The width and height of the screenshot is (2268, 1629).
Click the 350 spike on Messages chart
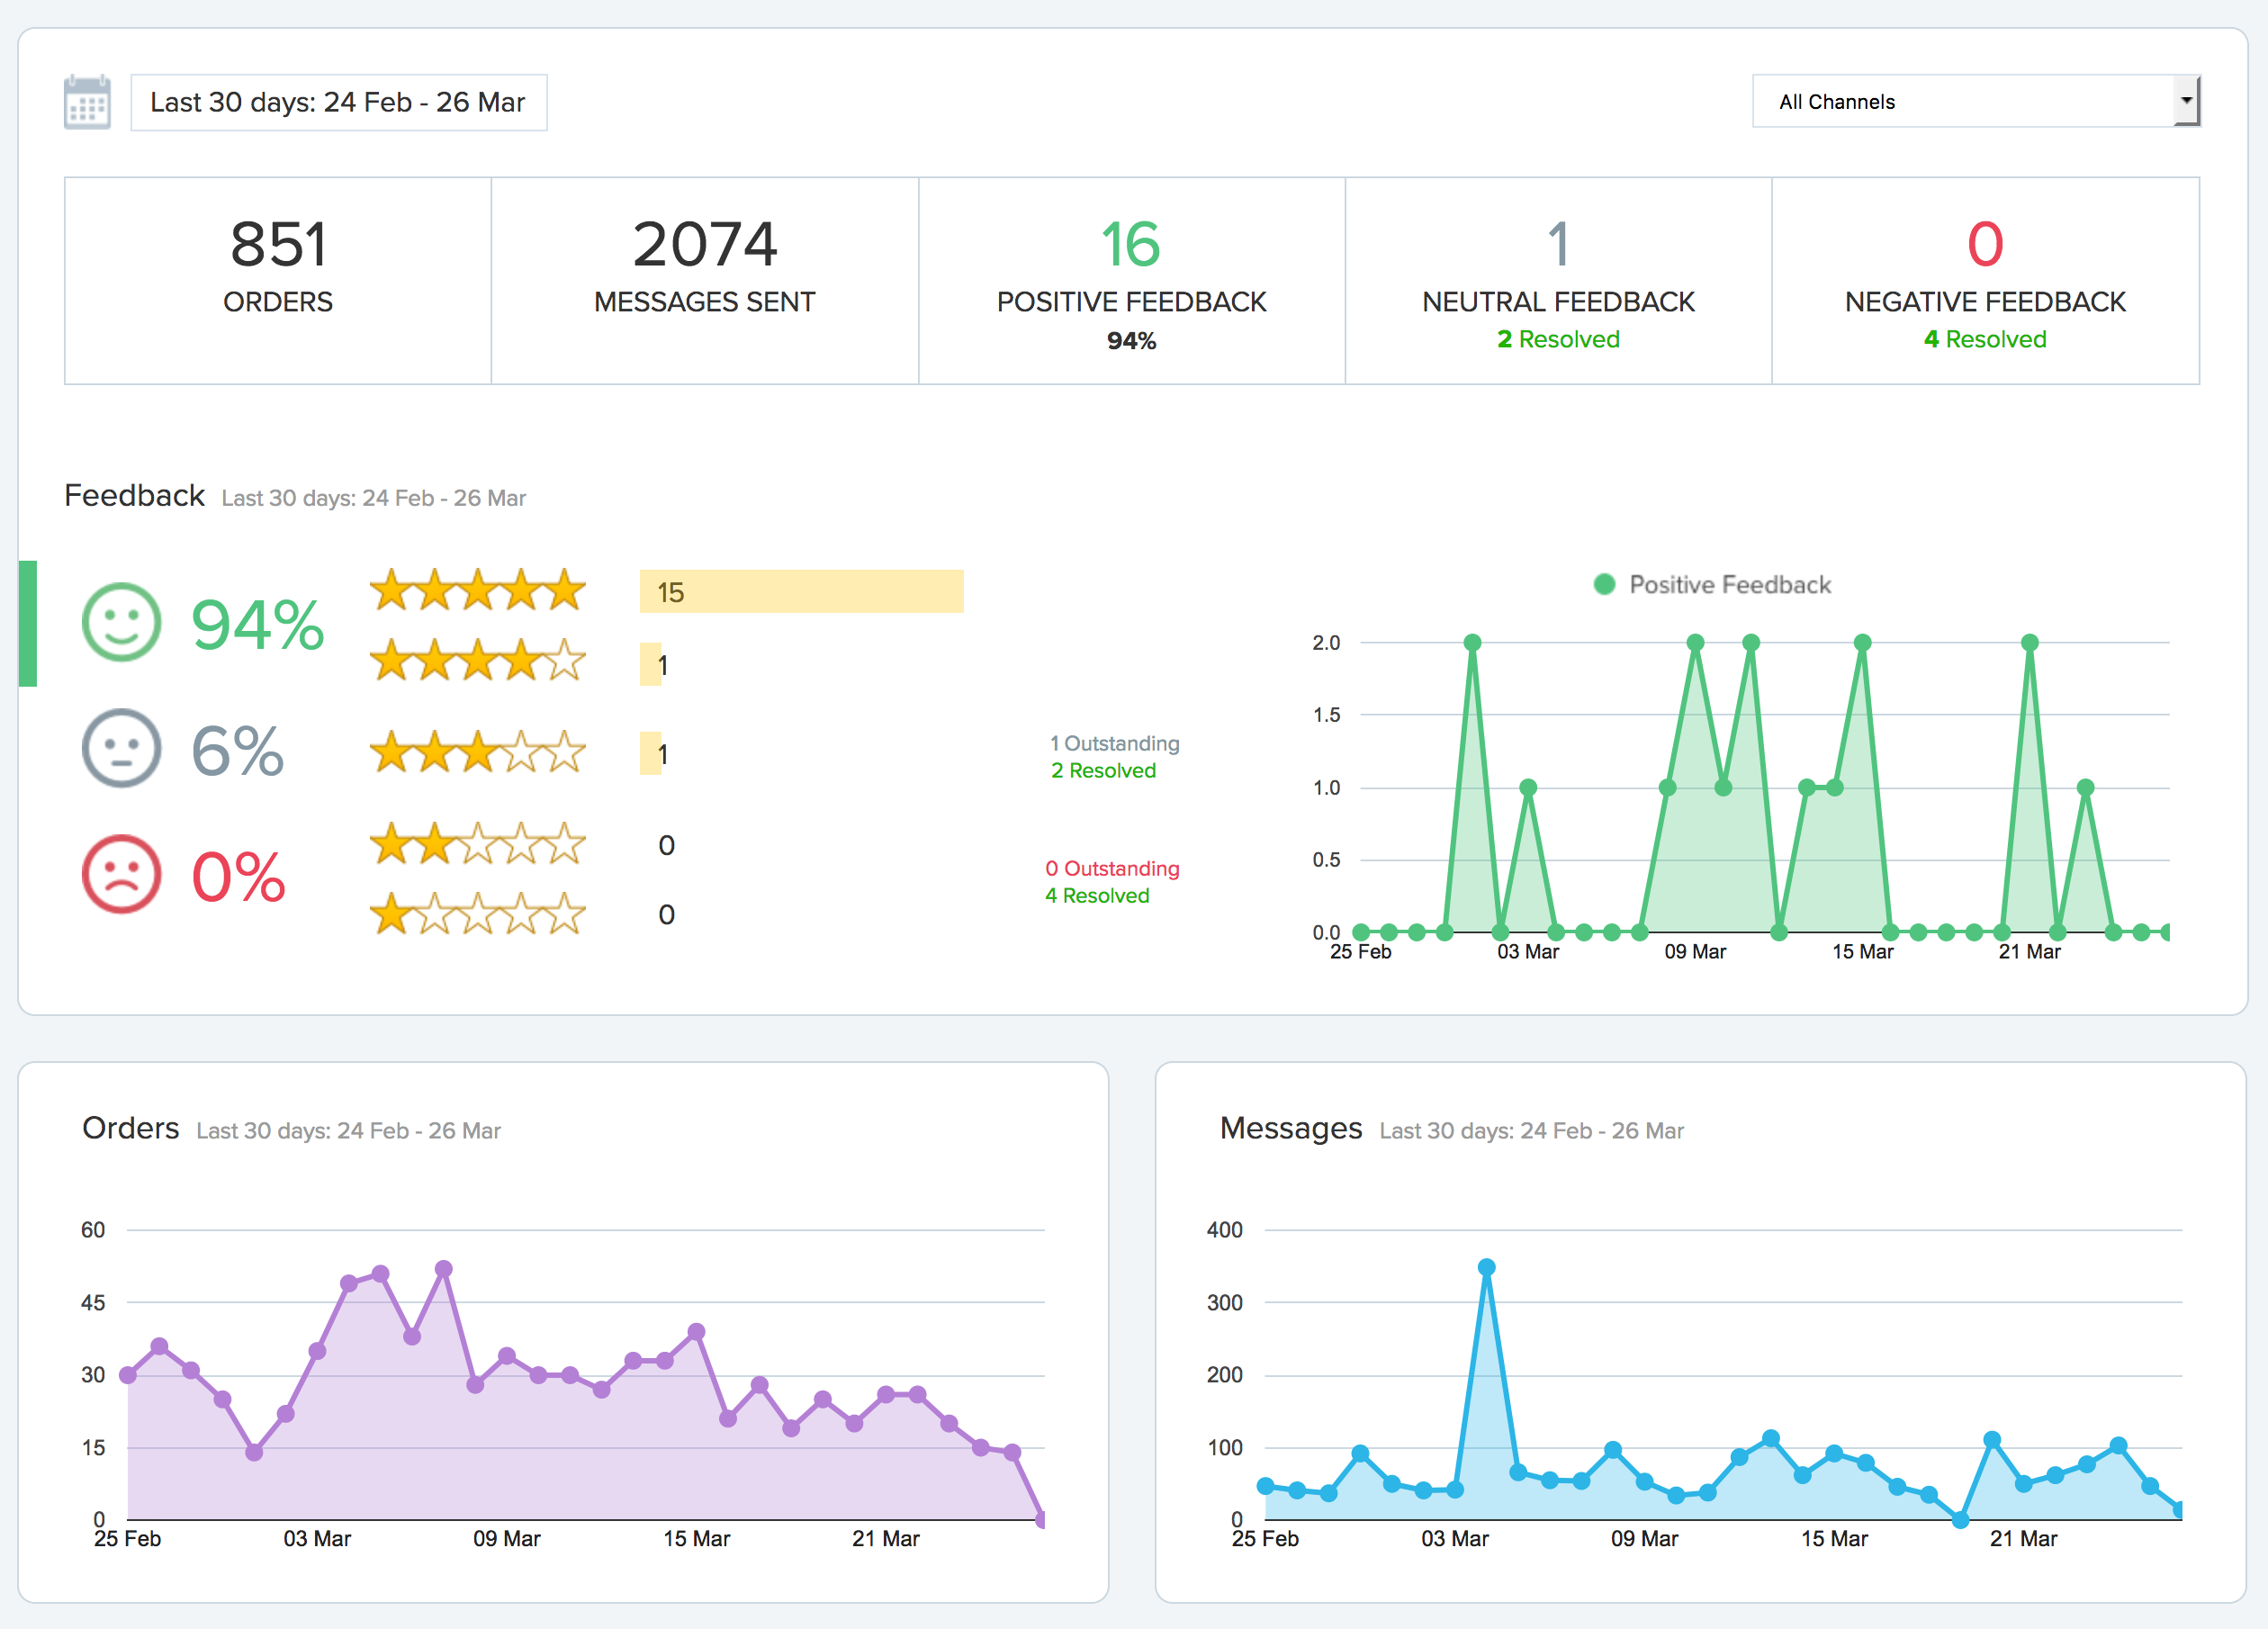1486,1267
